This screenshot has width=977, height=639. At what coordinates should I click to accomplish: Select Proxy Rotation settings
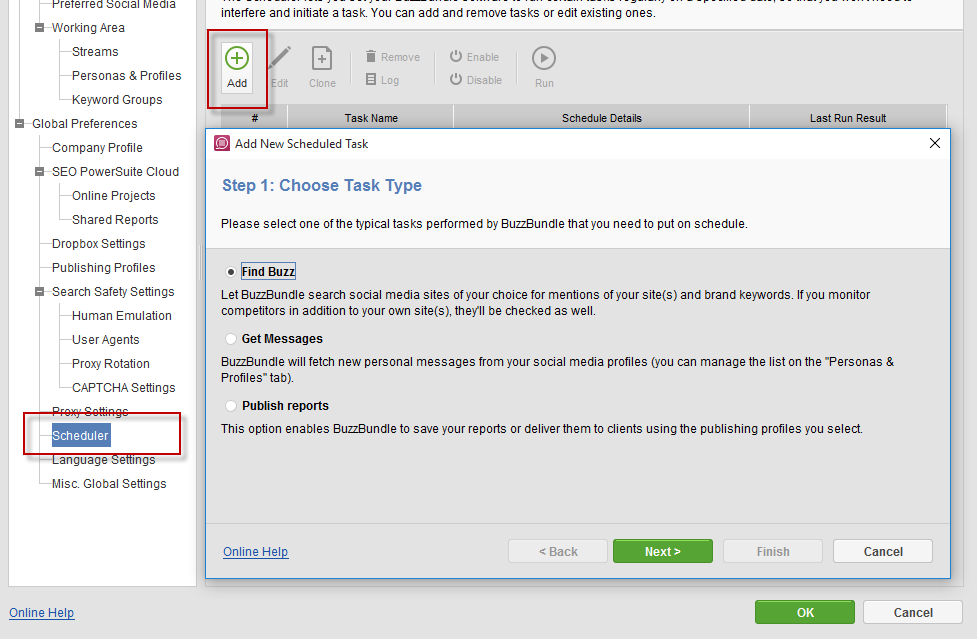click(x=111, y=364)
